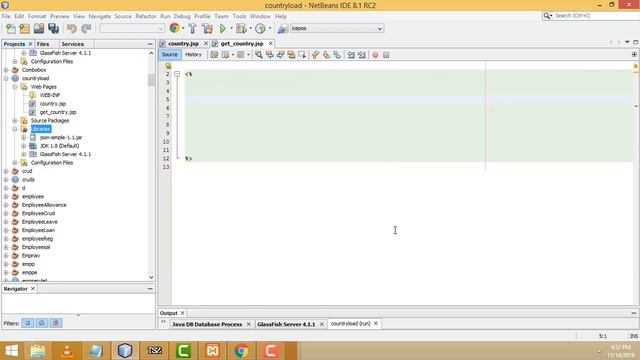Click the third Navigator filter icon
The width and height of the screenshot is (640, 360).
(x=56, y=323)
